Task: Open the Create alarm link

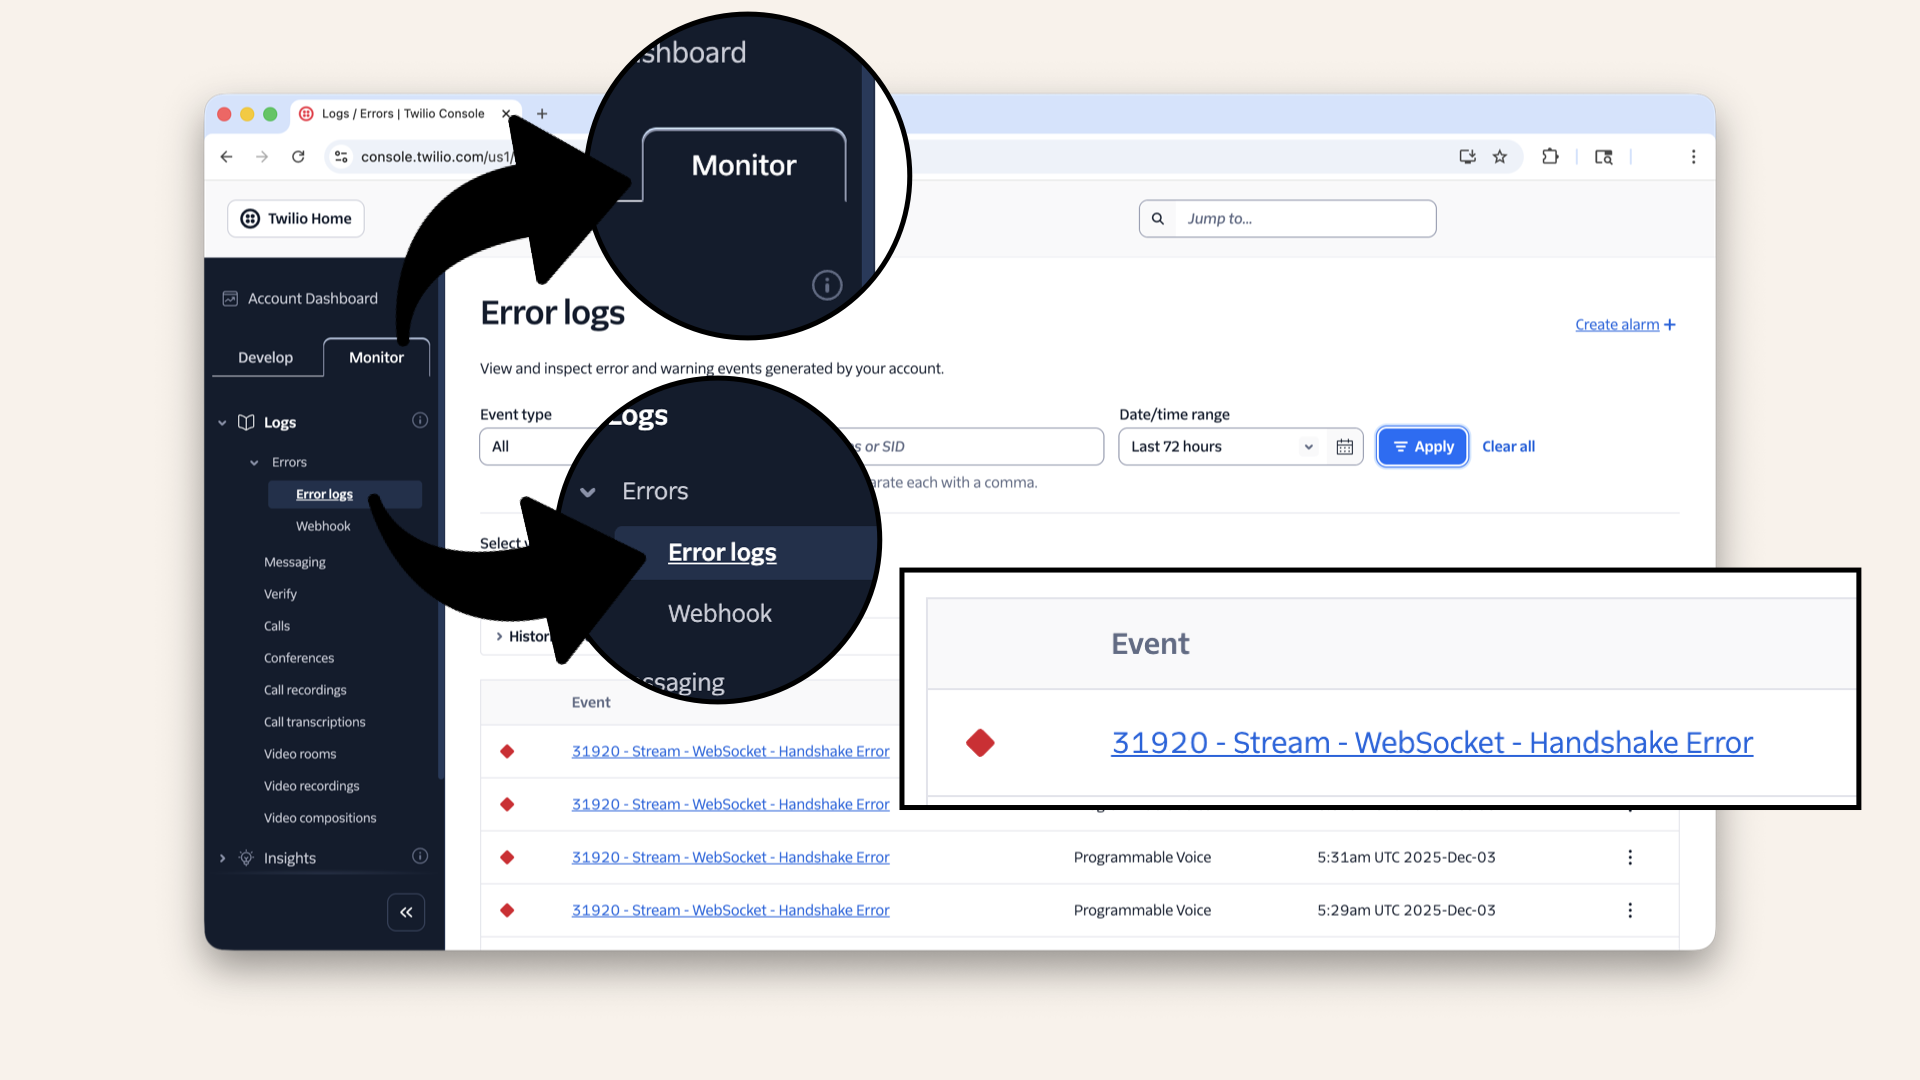Action: (1616, 324)
